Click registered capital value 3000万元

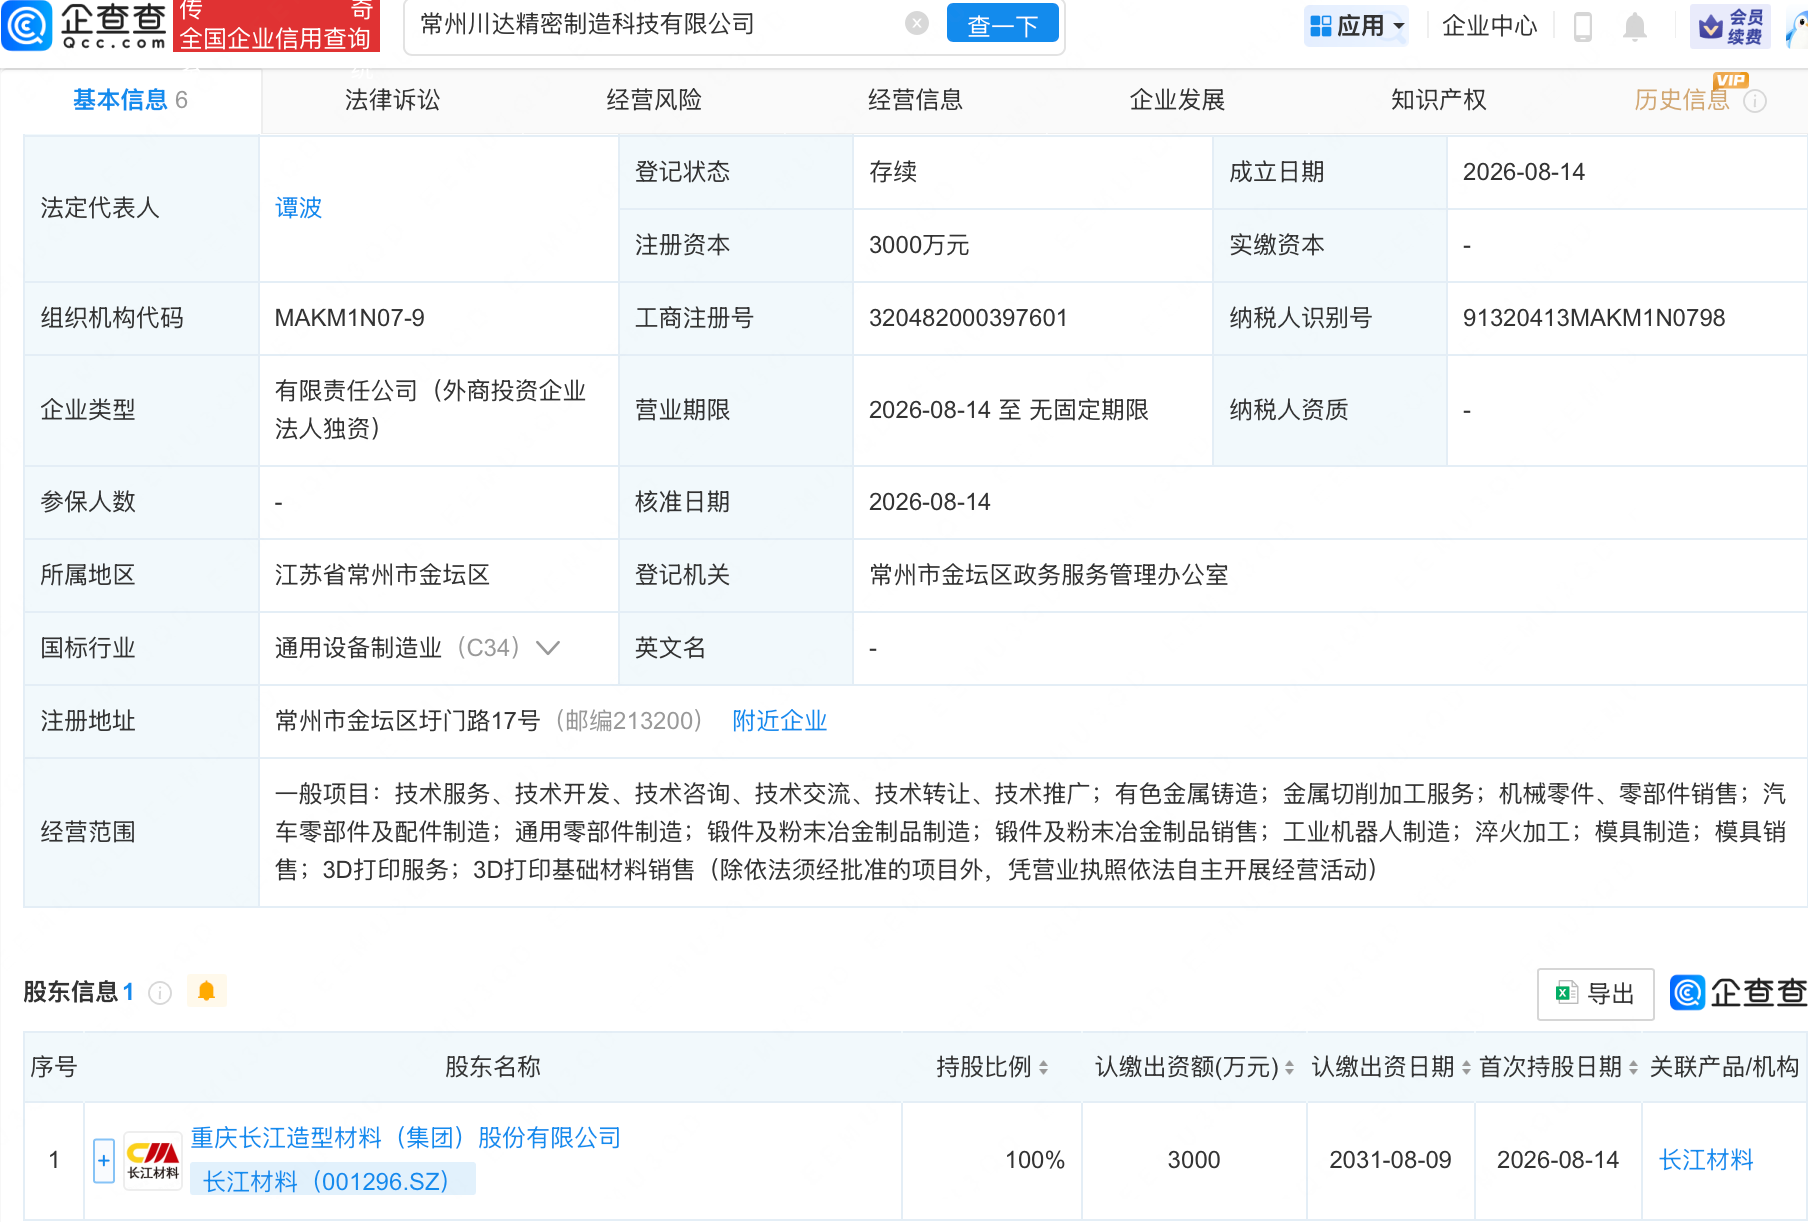point(919,245)
